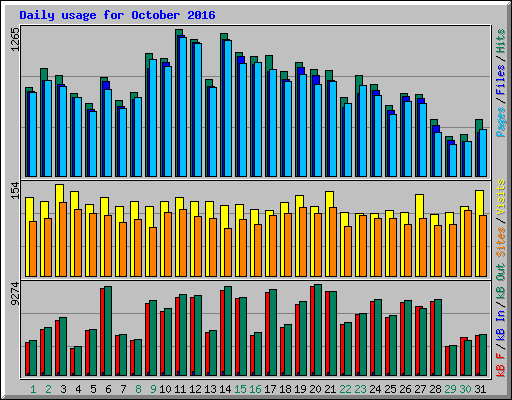Click the "Files" legend label
The image size is (512, 400).
[501, 79]
